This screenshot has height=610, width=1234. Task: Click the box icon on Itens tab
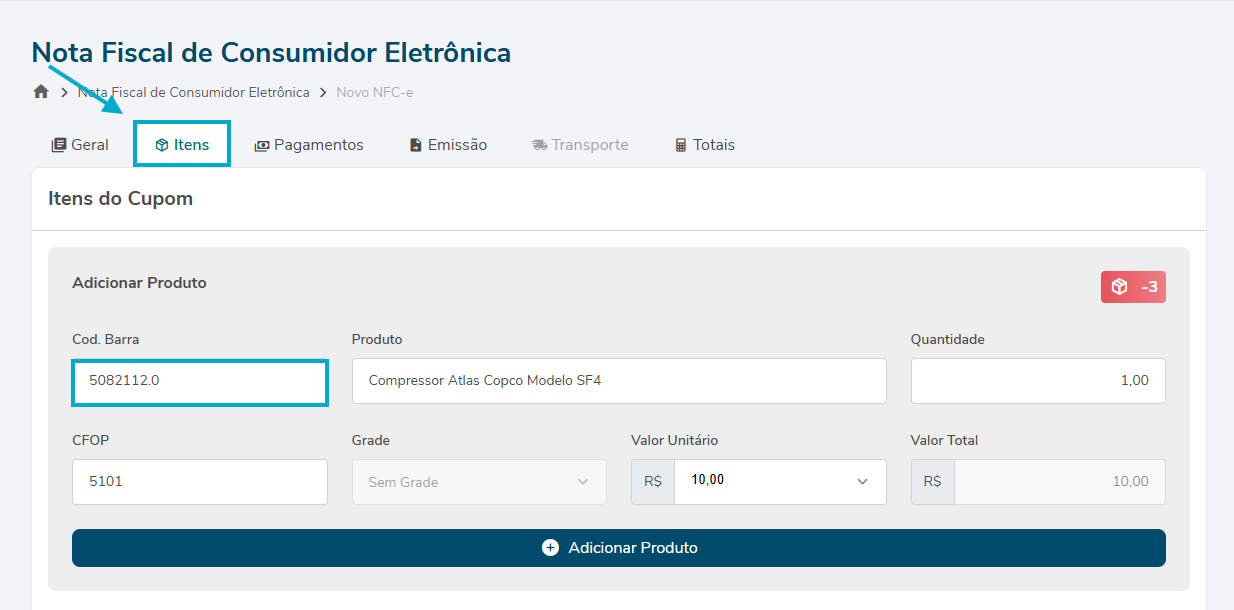[161, 145]
